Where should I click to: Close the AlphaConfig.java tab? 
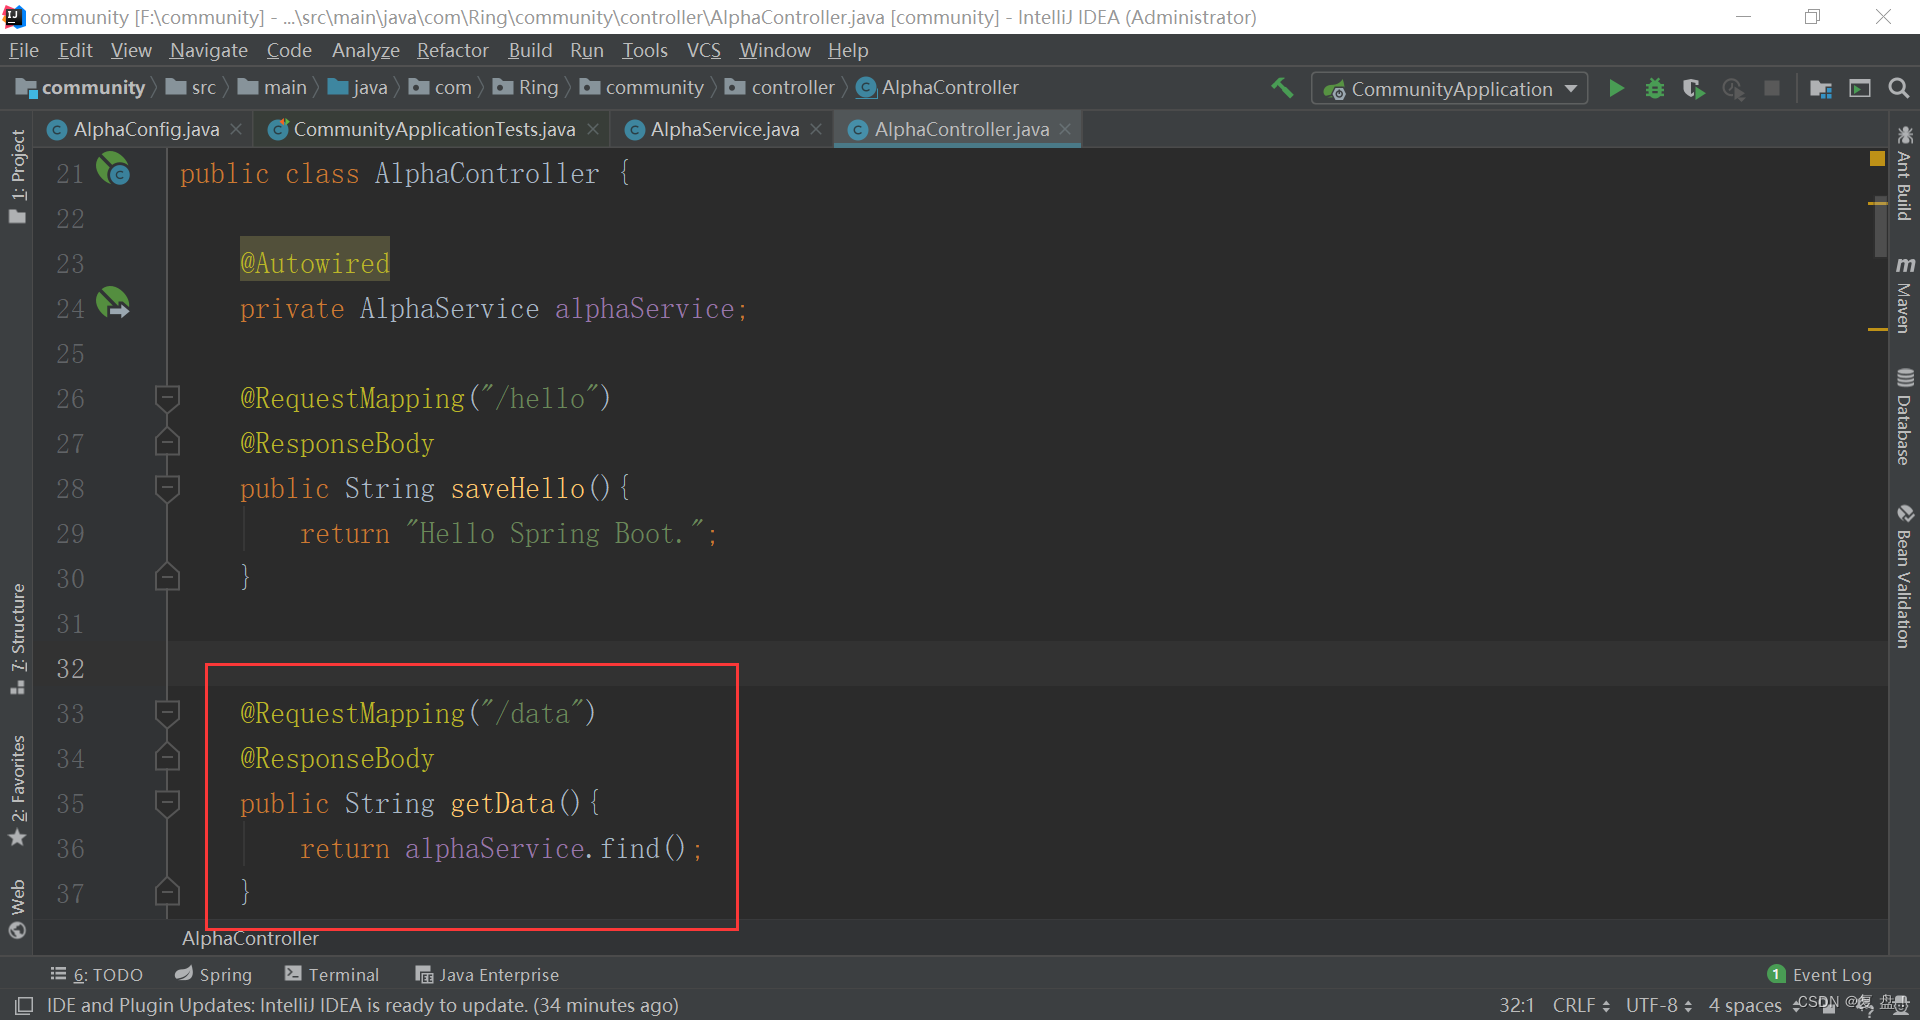[236, 129]
